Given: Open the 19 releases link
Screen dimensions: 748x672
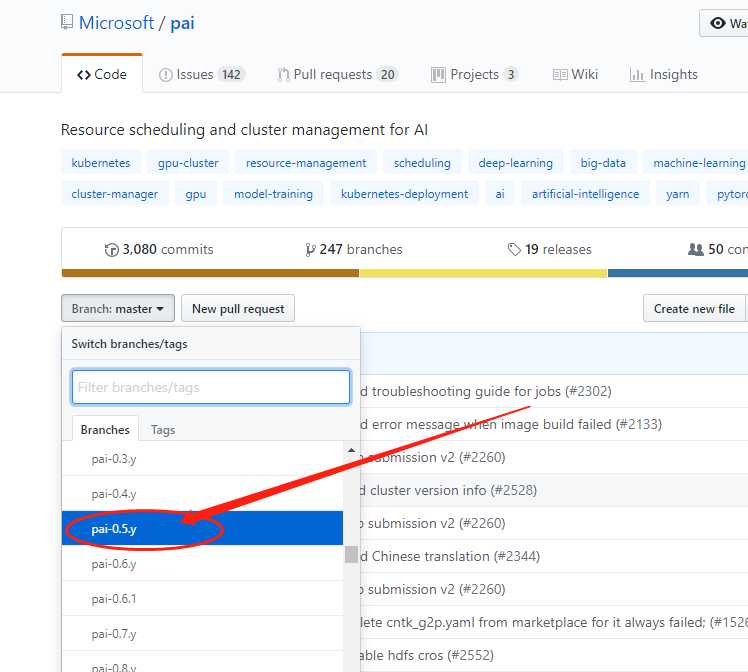Looking at the screenshot, I should coord(550,249).
